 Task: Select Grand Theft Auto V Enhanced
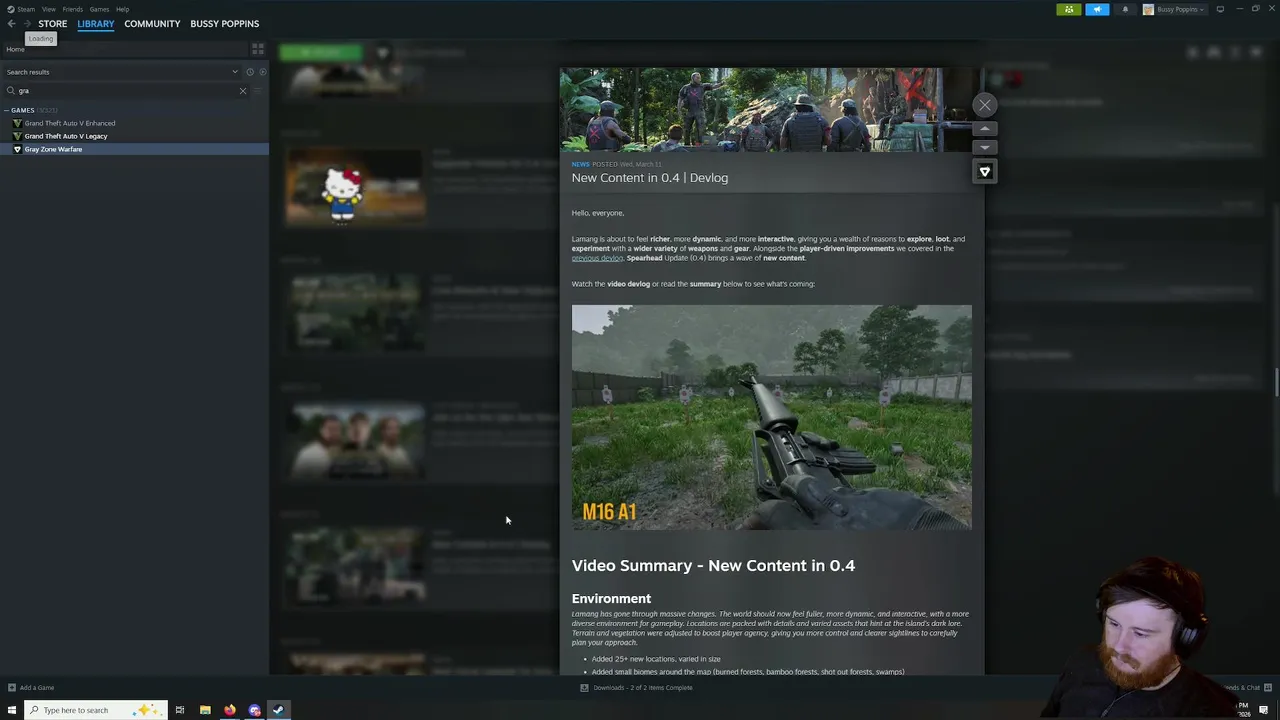pos(70,123)
